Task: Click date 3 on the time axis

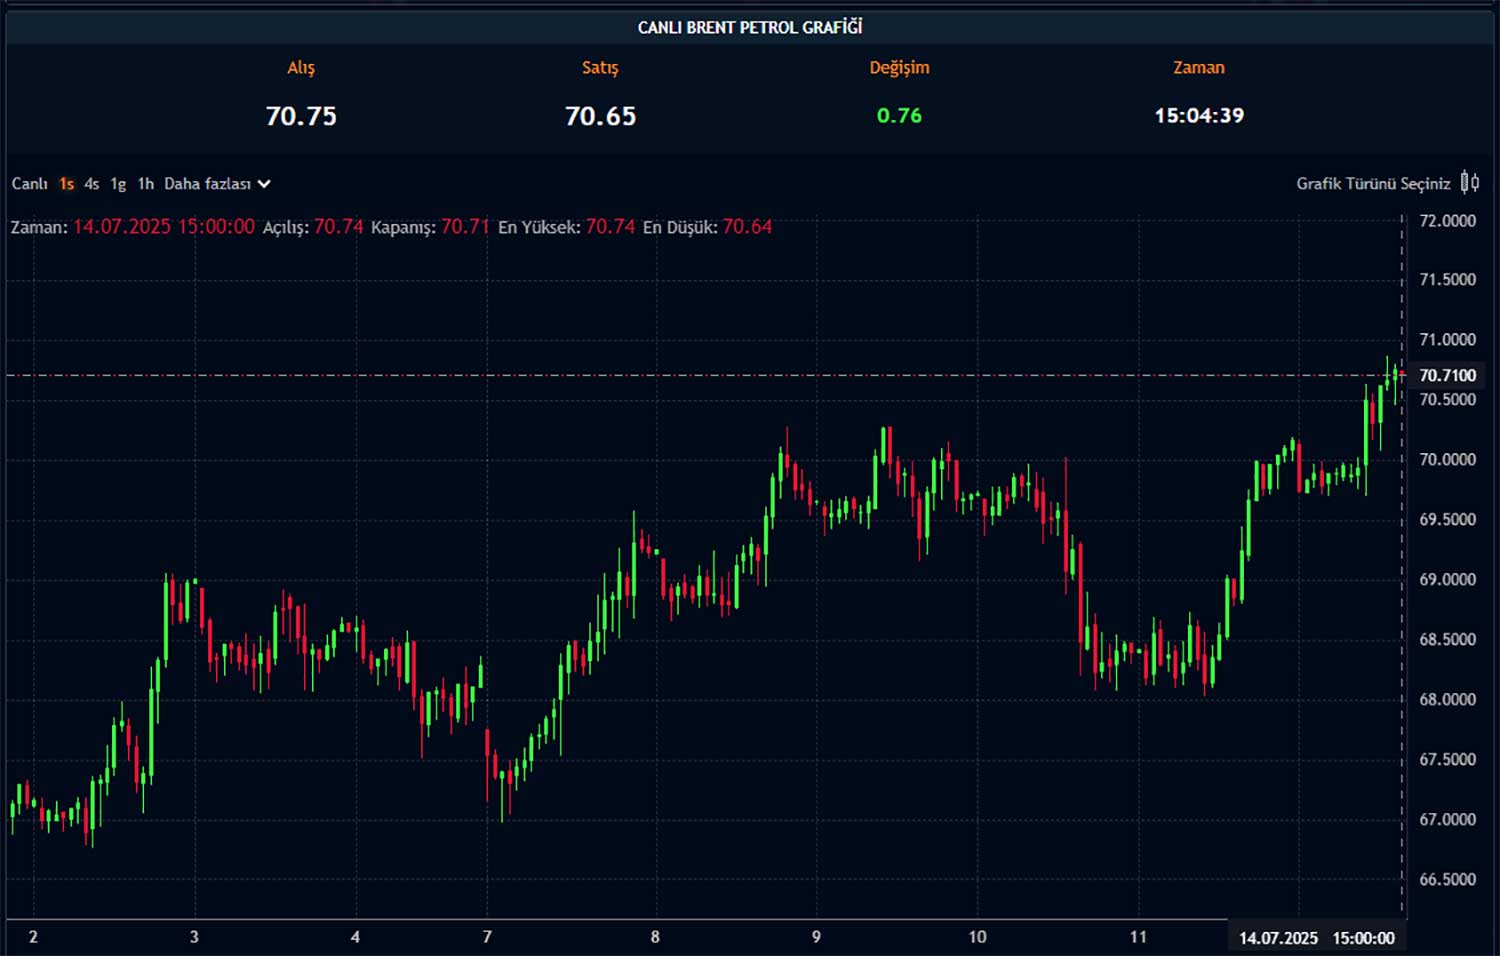Action: pos(194,937)
